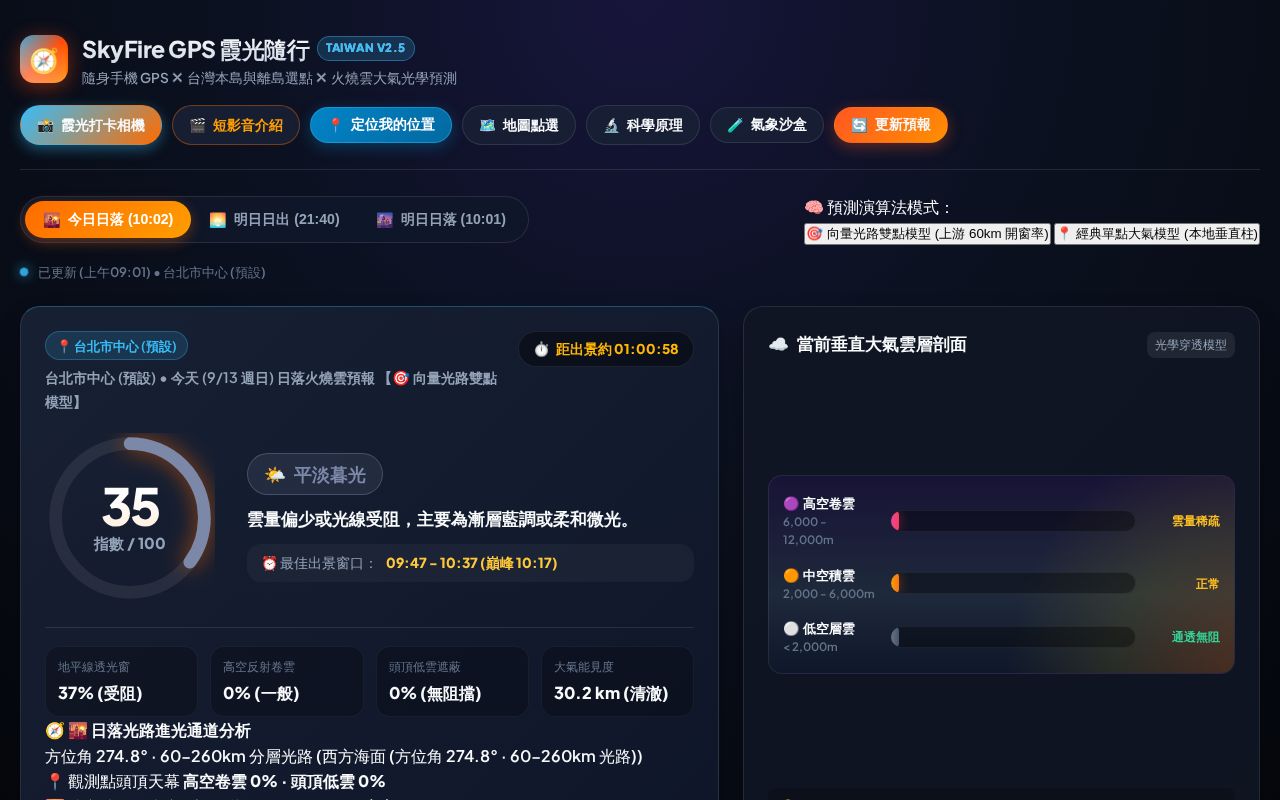Choose 向量光路雙點模型 algorithm mode
This screenshot has height=800, width=1280.
[927, 234]
